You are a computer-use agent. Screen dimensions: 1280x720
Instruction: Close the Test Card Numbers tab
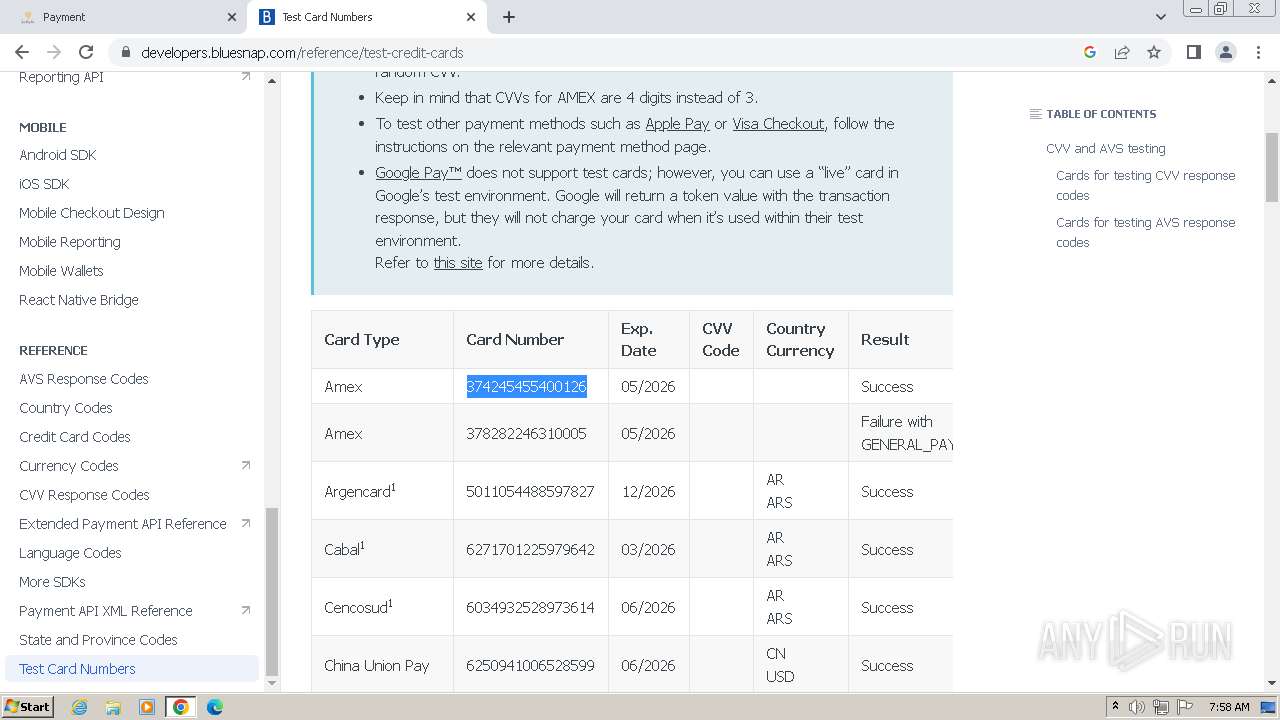471,17
